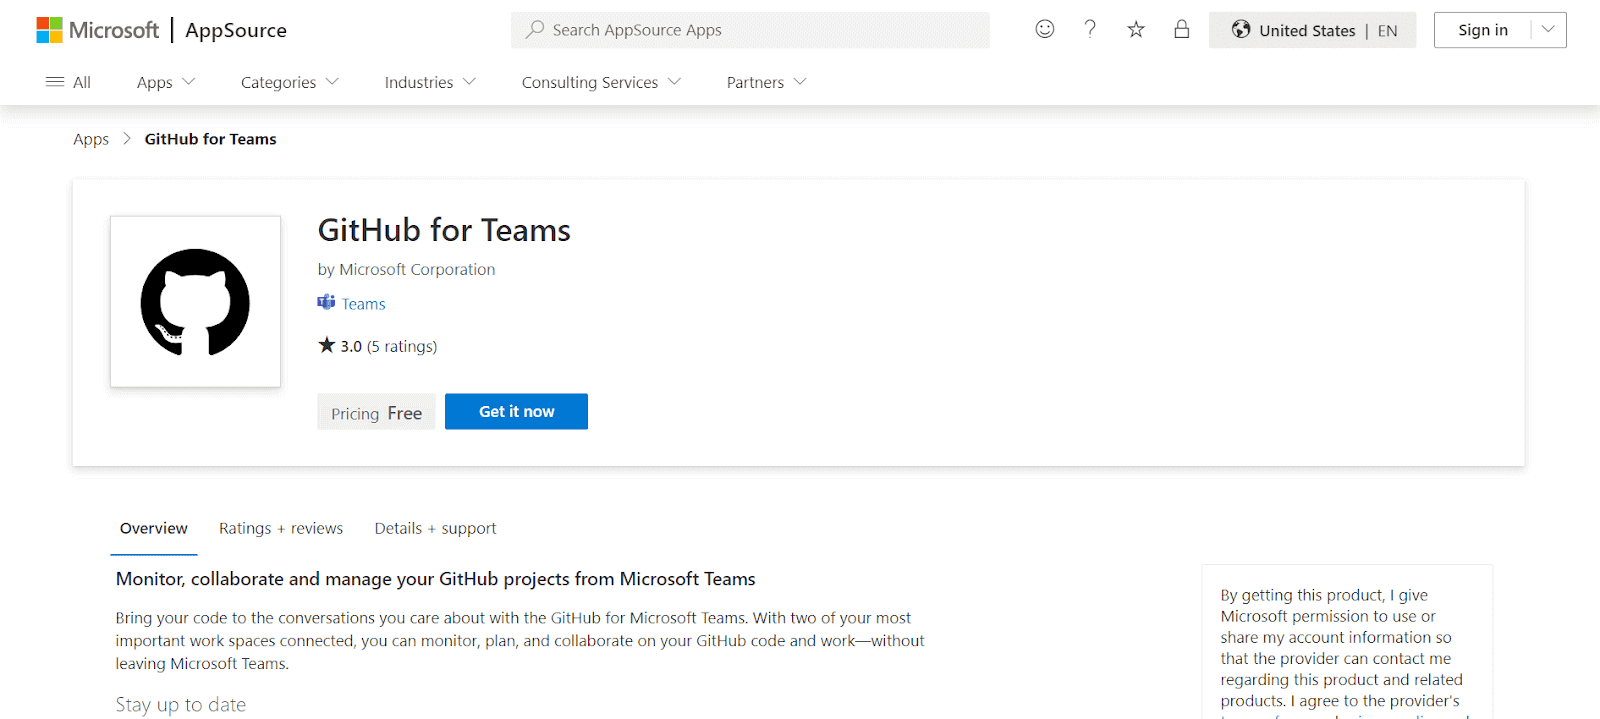
Task: Click the Get it now button
Action: (x=516, y=411)
